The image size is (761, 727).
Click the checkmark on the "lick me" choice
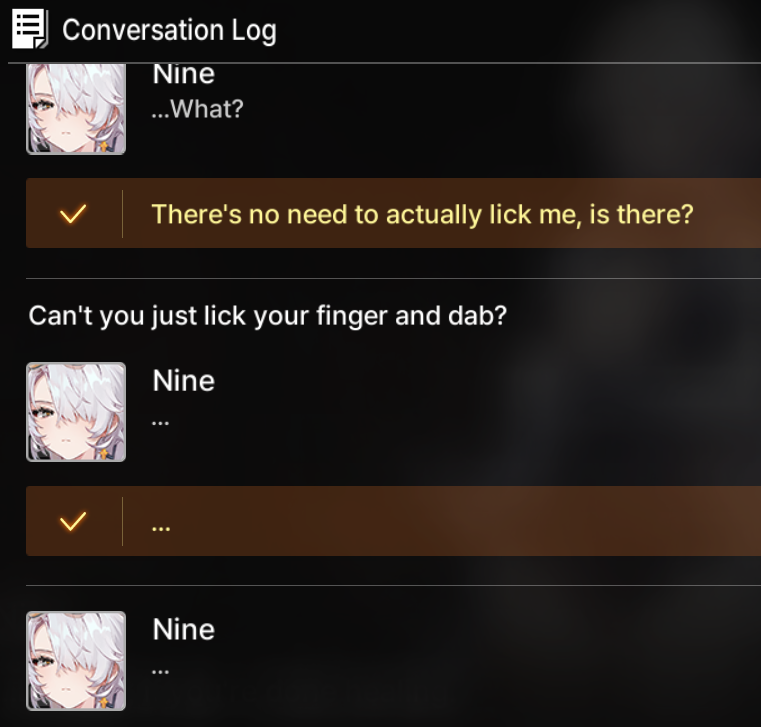coord(73,214)
